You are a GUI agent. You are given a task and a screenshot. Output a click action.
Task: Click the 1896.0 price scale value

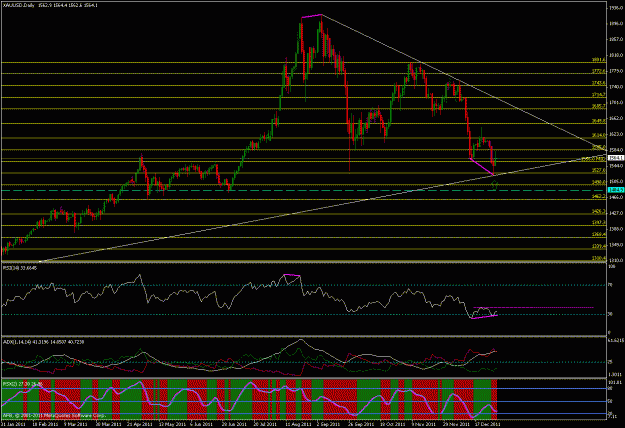(x=615, y=24)
